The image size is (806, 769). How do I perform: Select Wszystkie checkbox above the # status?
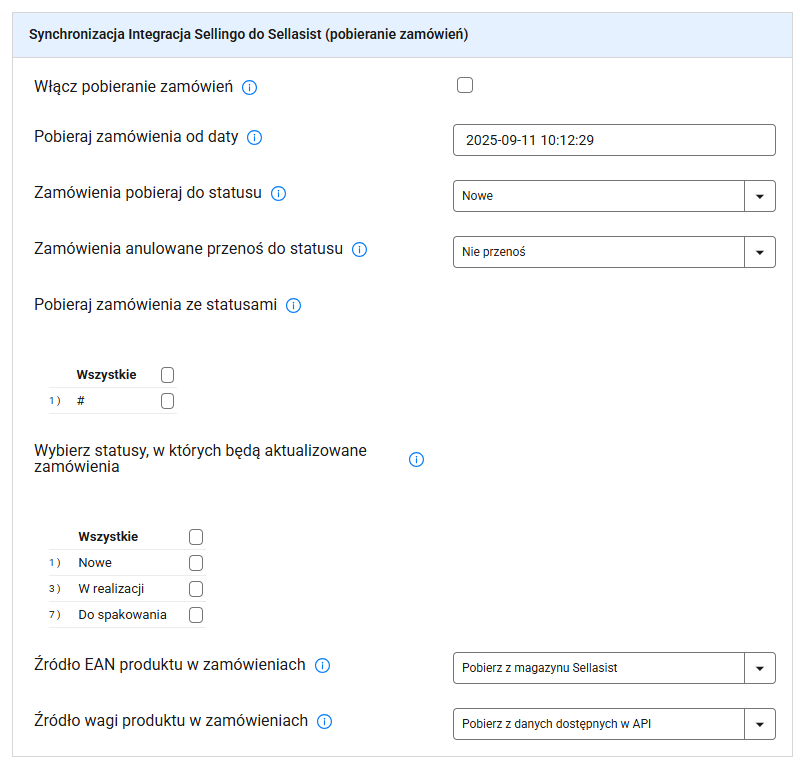(x=167, y=375)
